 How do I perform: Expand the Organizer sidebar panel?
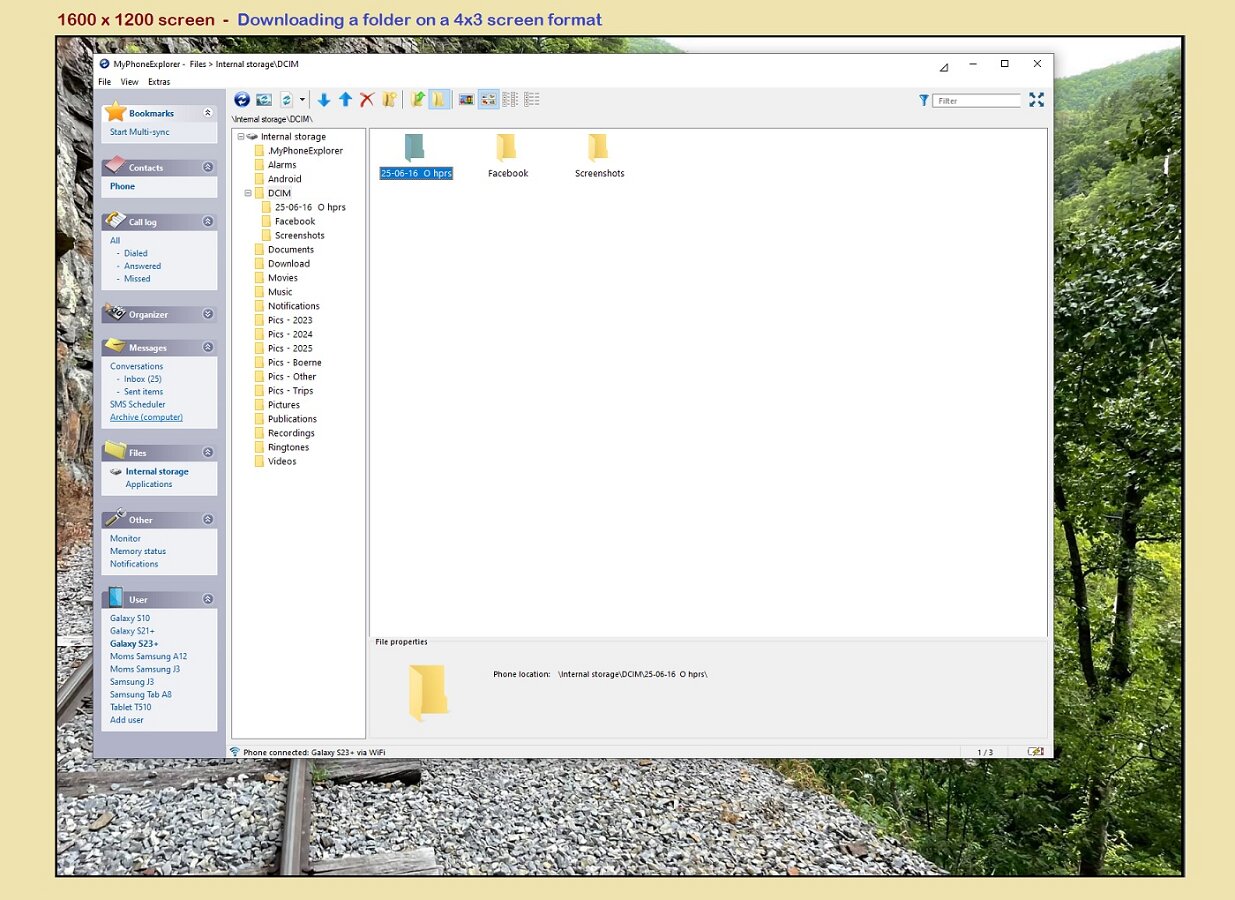coord(208,314)
